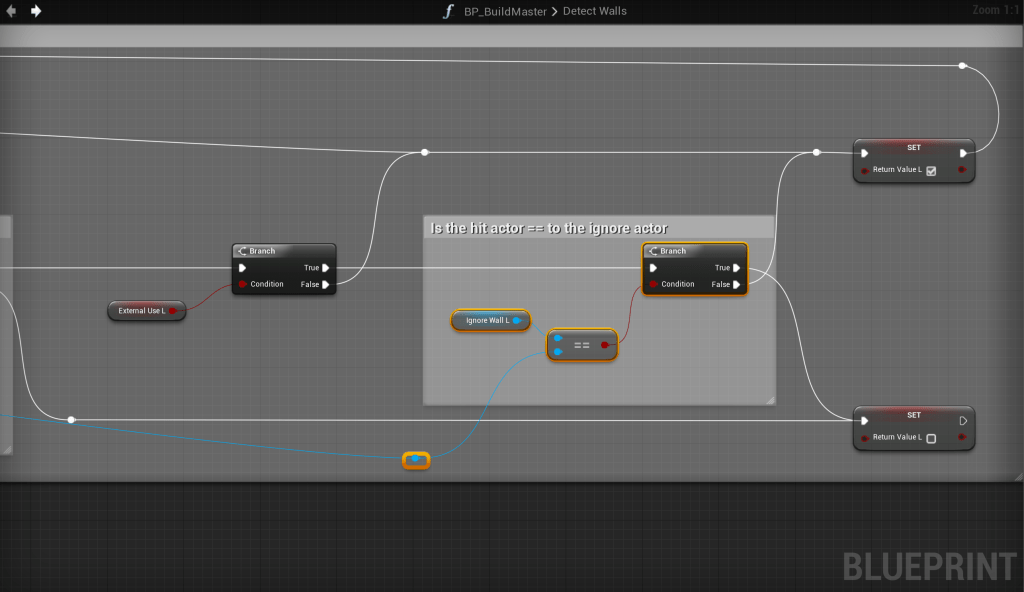Select comment titled 'Is the hit actor == to the ignore actor'
Viewport: 1024px width, 592px height.
click(x=549, y=228)
